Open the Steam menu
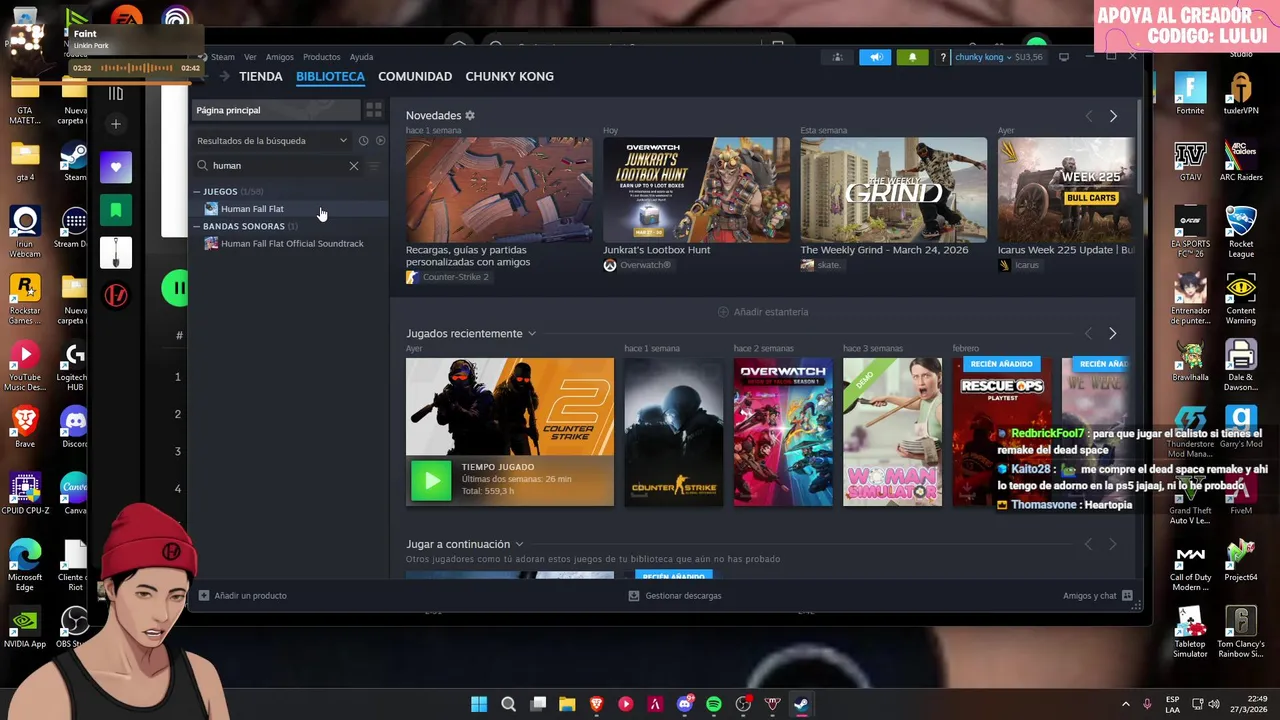Screen dimensions: 1280x720 tap(222, 57)
